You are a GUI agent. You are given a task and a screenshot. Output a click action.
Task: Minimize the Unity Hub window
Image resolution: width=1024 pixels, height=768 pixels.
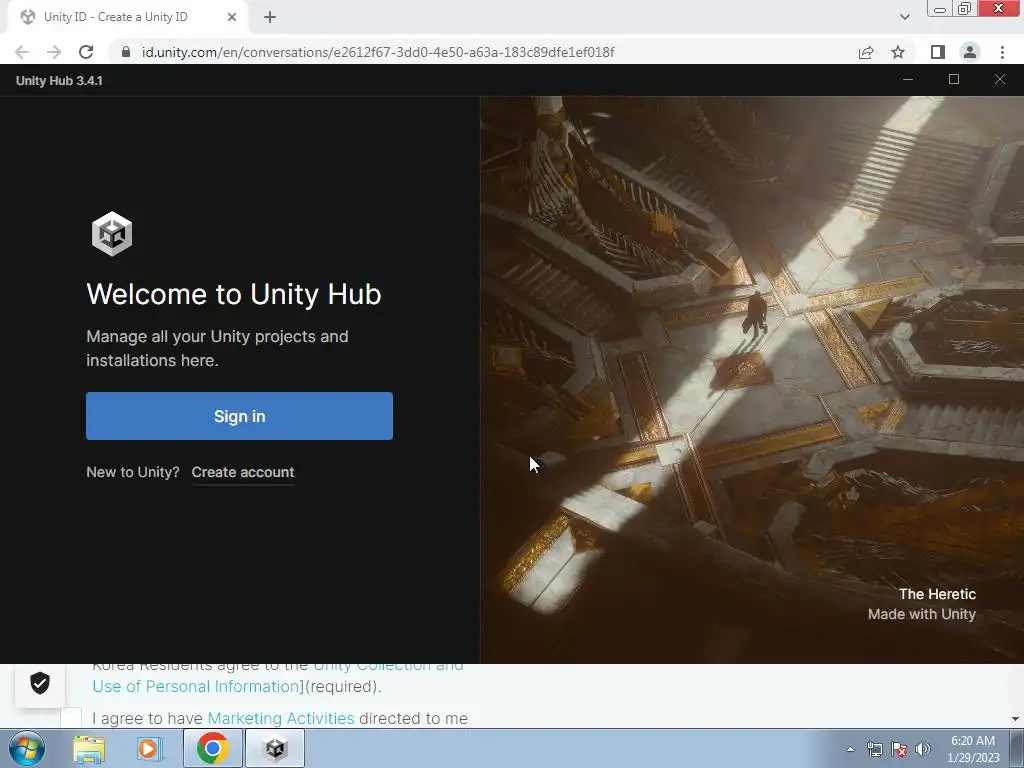point(908,80)
